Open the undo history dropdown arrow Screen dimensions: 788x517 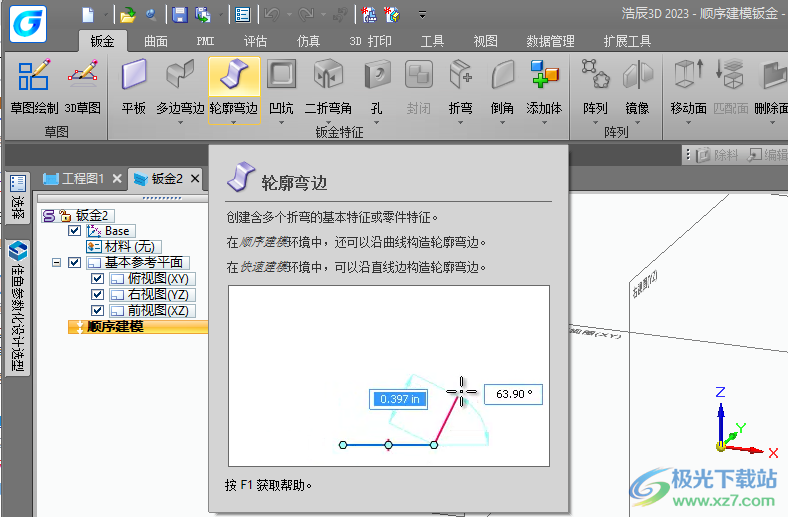(289, 16)
